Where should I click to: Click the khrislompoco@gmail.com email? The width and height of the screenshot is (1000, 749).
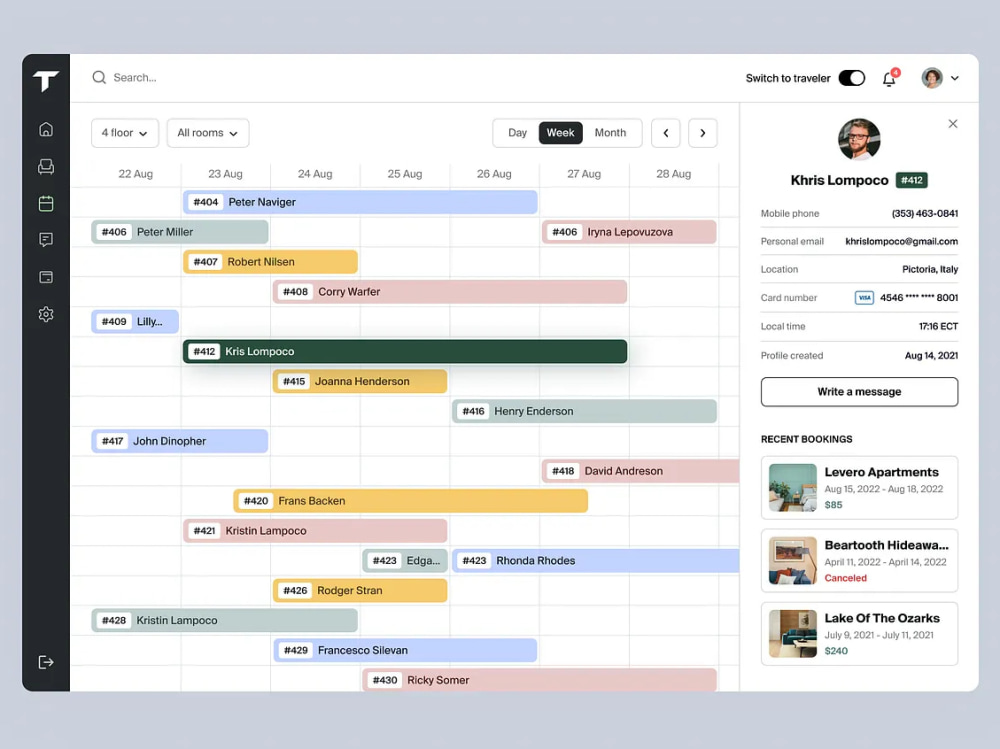(901, 241)
